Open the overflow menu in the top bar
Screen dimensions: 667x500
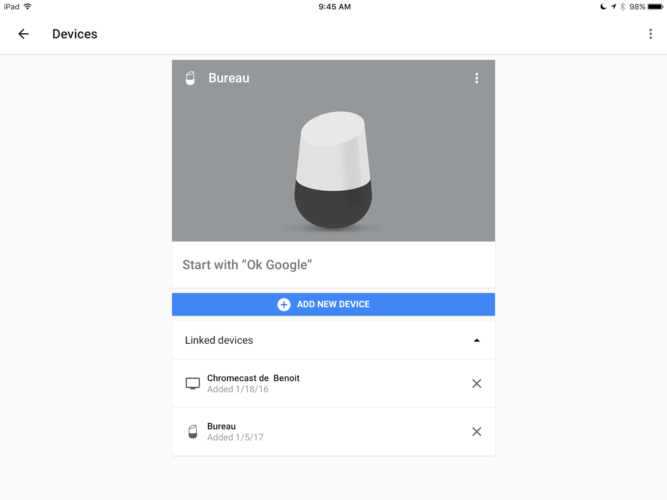point(650,34)
